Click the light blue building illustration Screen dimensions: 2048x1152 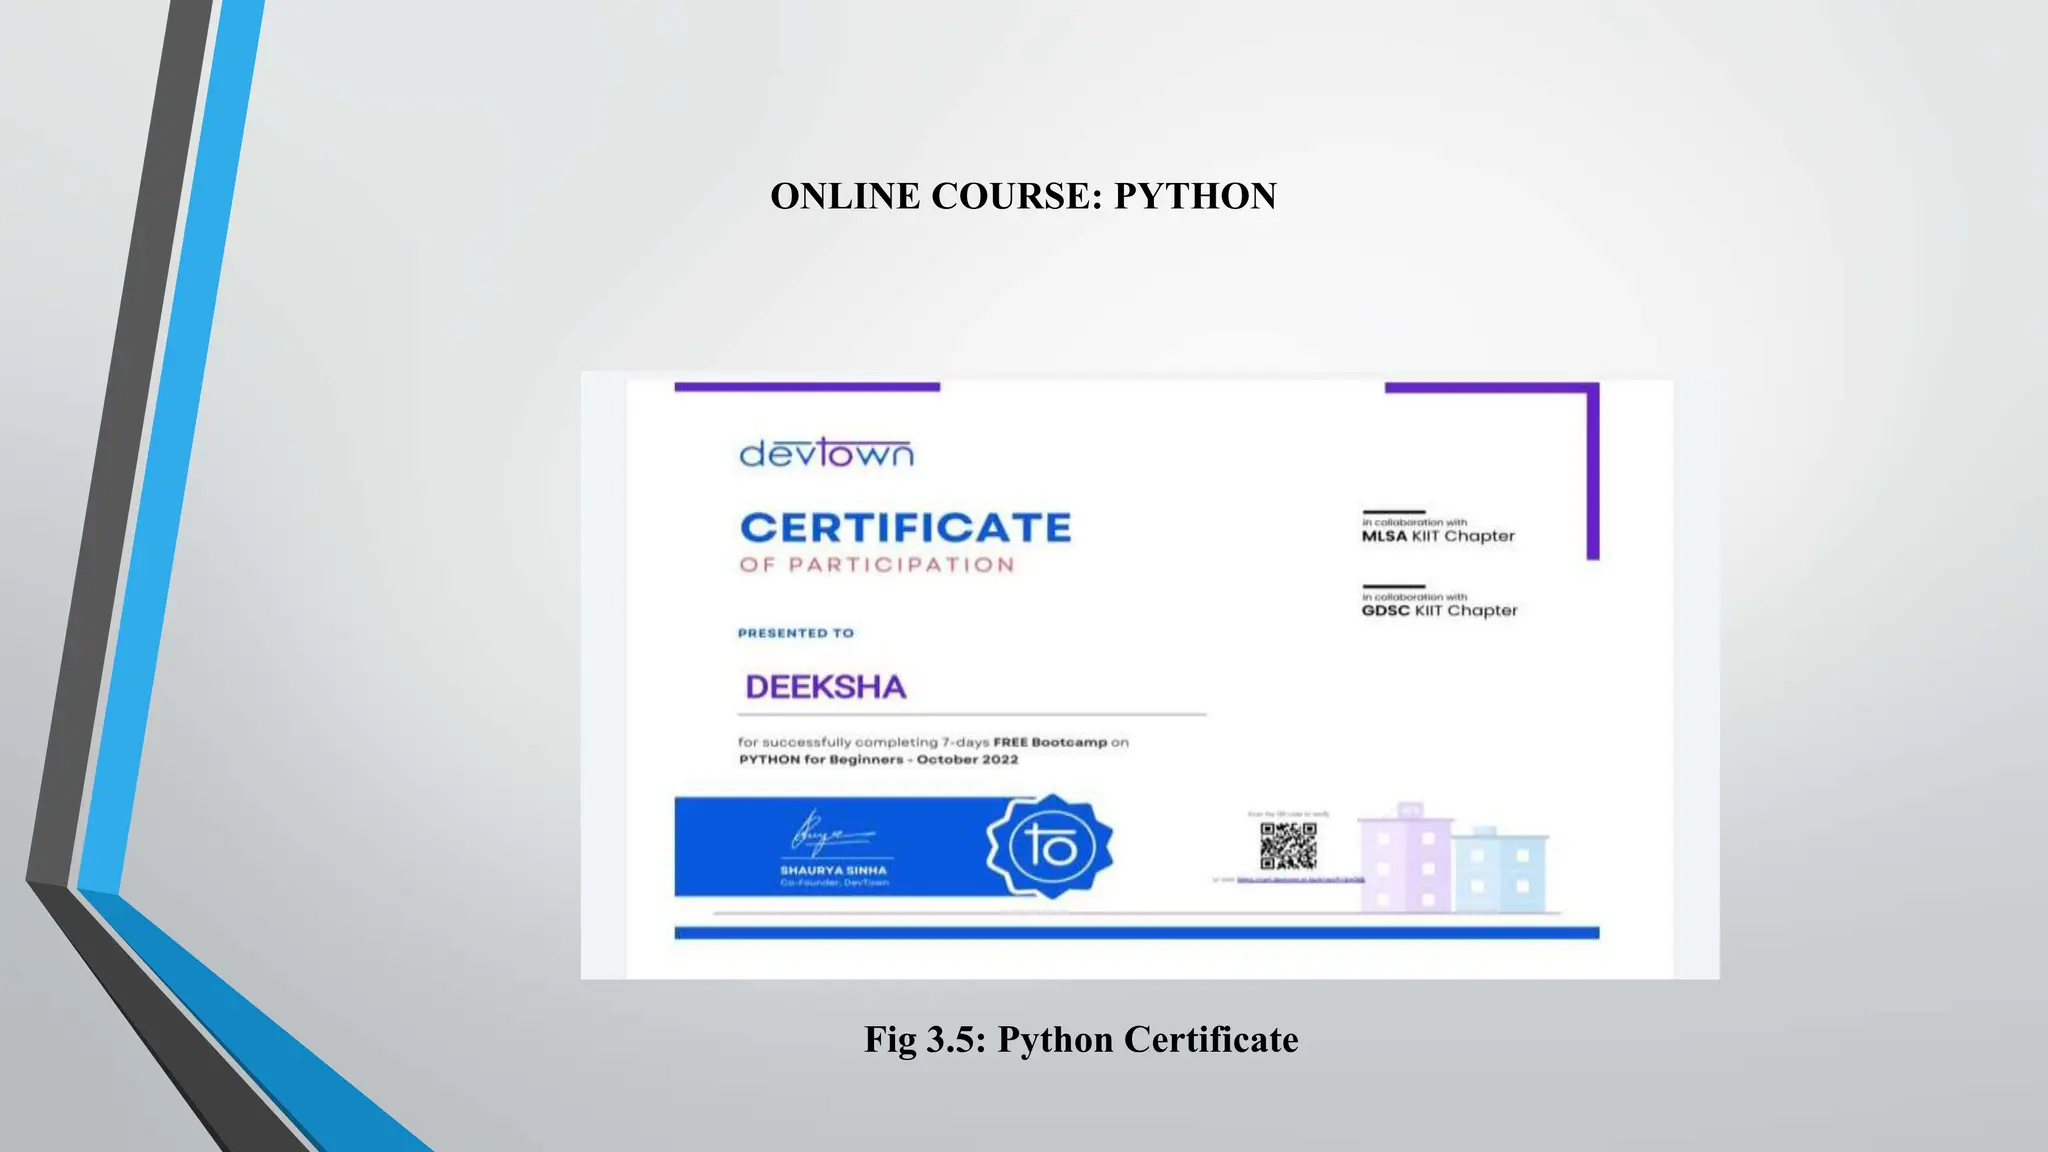tap(1498, 870)
